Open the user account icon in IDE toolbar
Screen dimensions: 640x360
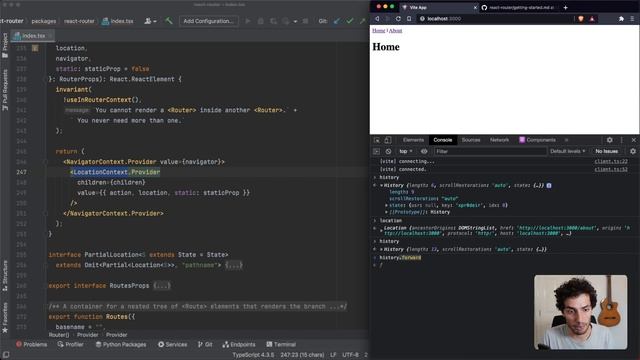coord(150,21)
